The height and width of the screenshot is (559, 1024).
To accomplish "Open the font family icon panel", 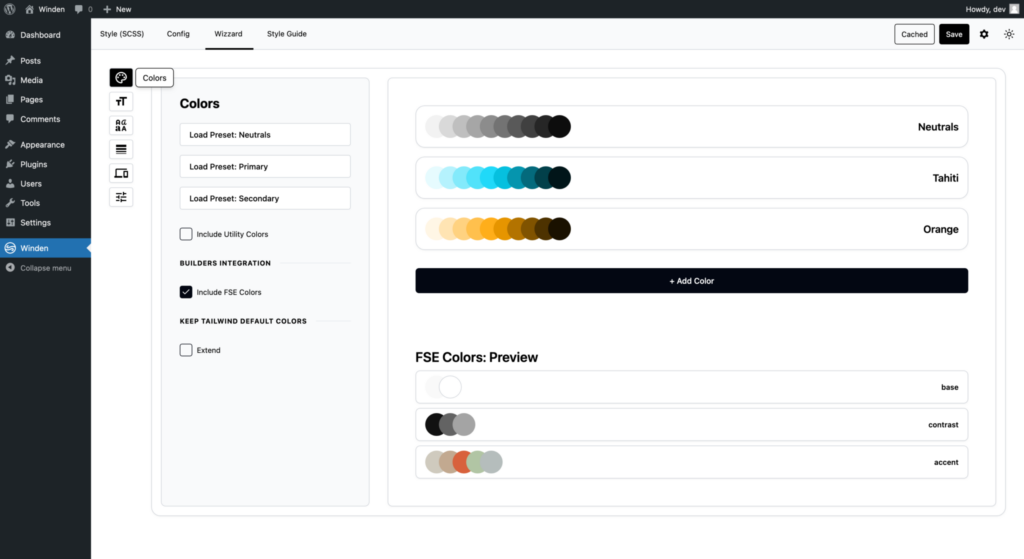I will click(x=121, y=125).
